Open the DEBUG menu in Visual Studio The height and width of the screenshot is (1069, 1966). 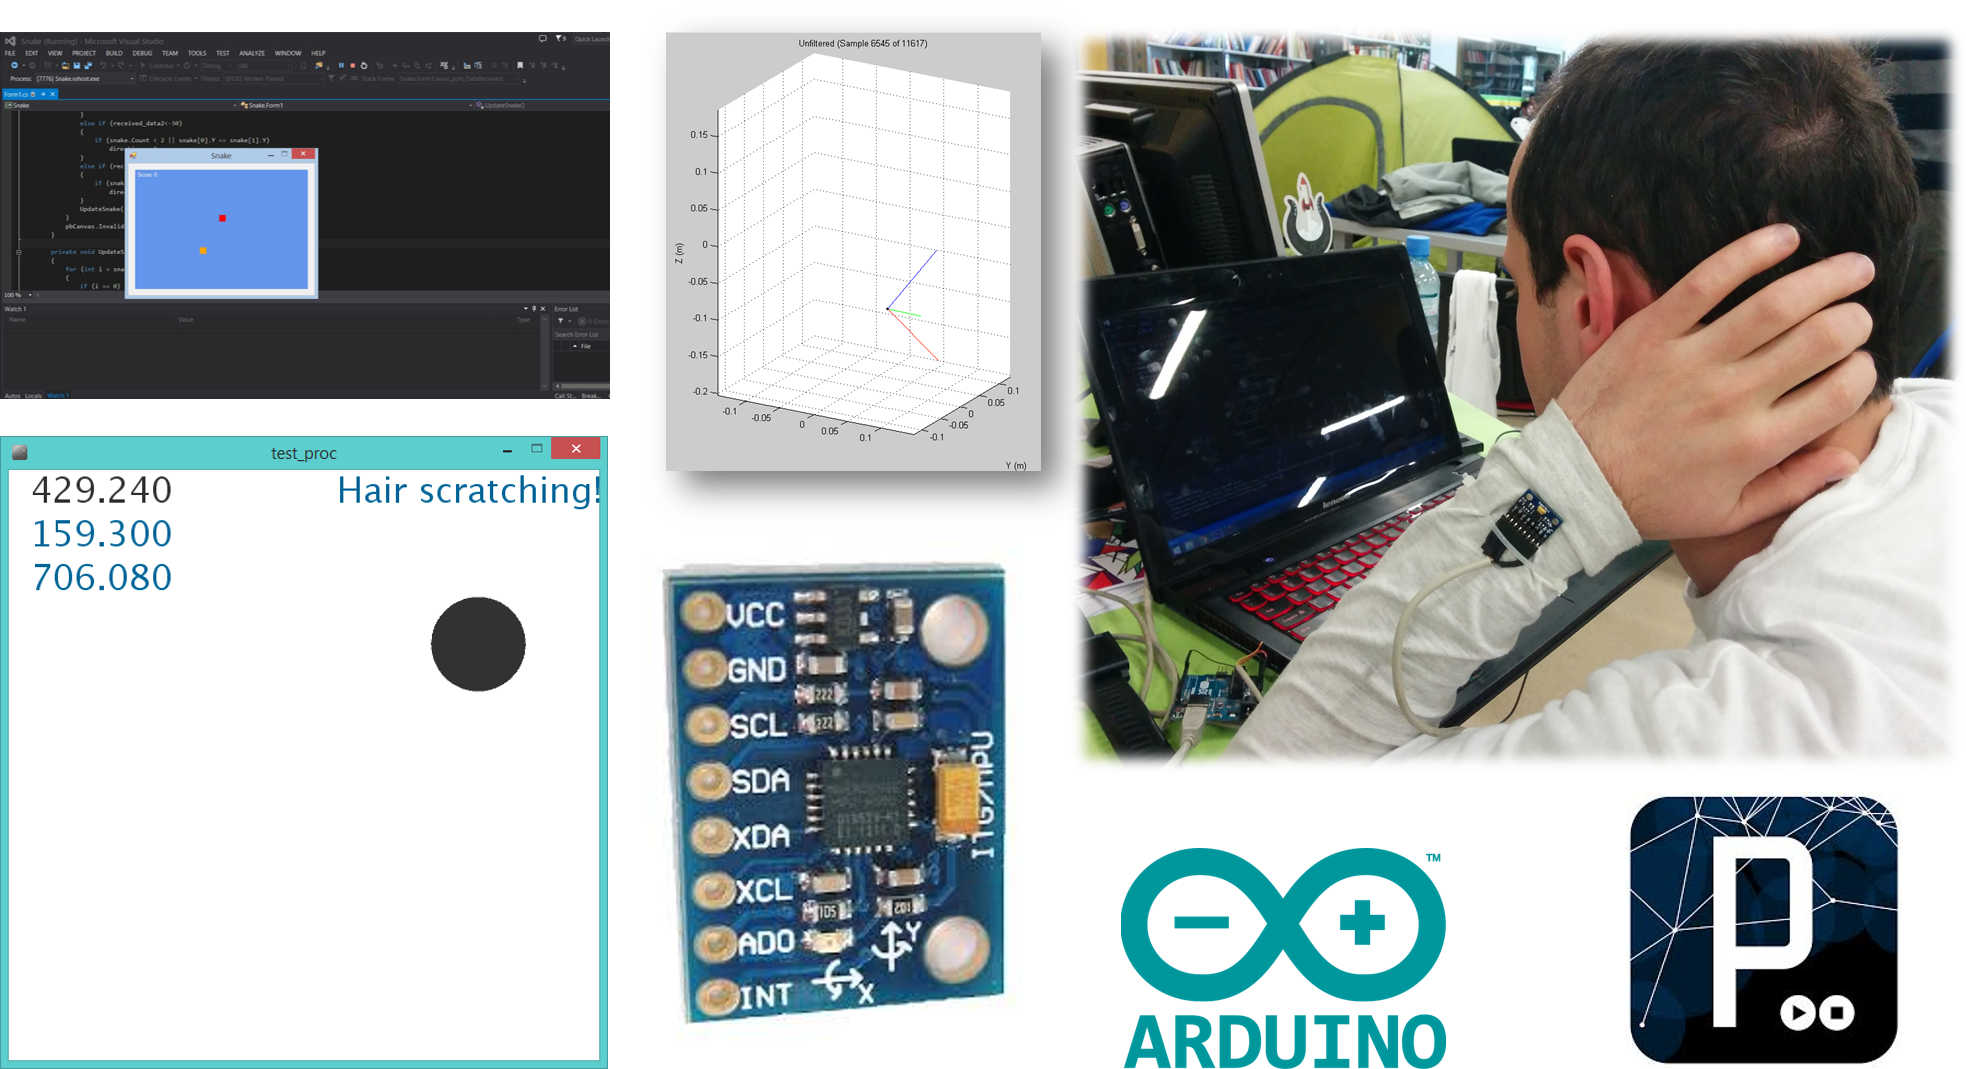coord(142,53)
